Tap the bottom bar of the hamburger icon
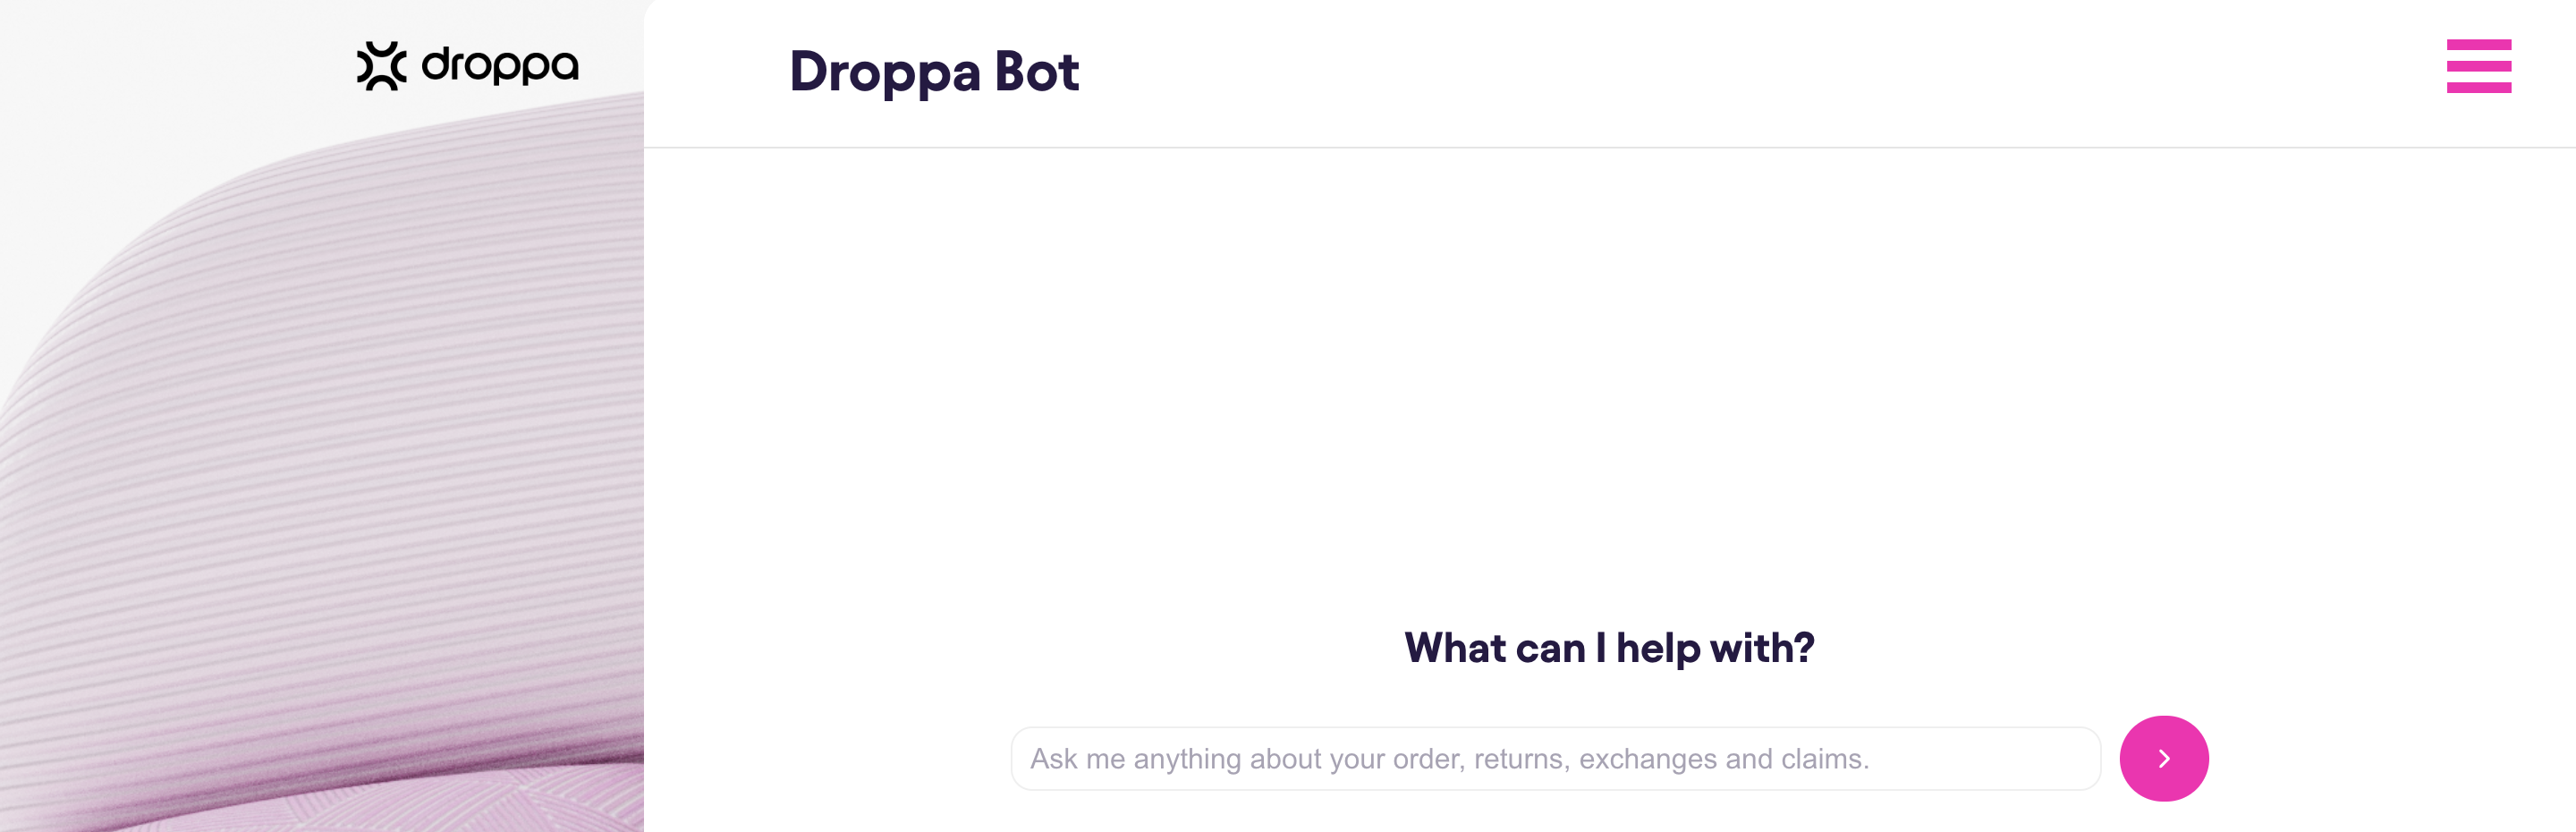 click(x=2478, y=88)
